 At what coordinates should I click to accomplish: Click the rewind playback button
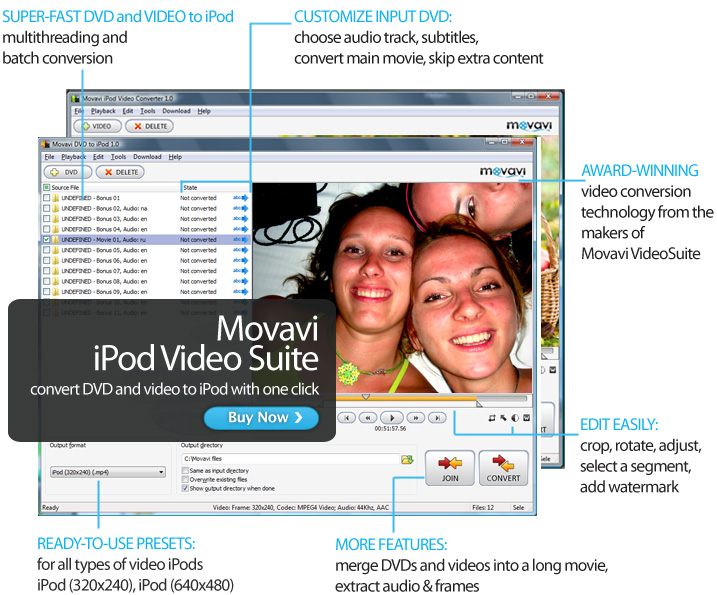369,417
